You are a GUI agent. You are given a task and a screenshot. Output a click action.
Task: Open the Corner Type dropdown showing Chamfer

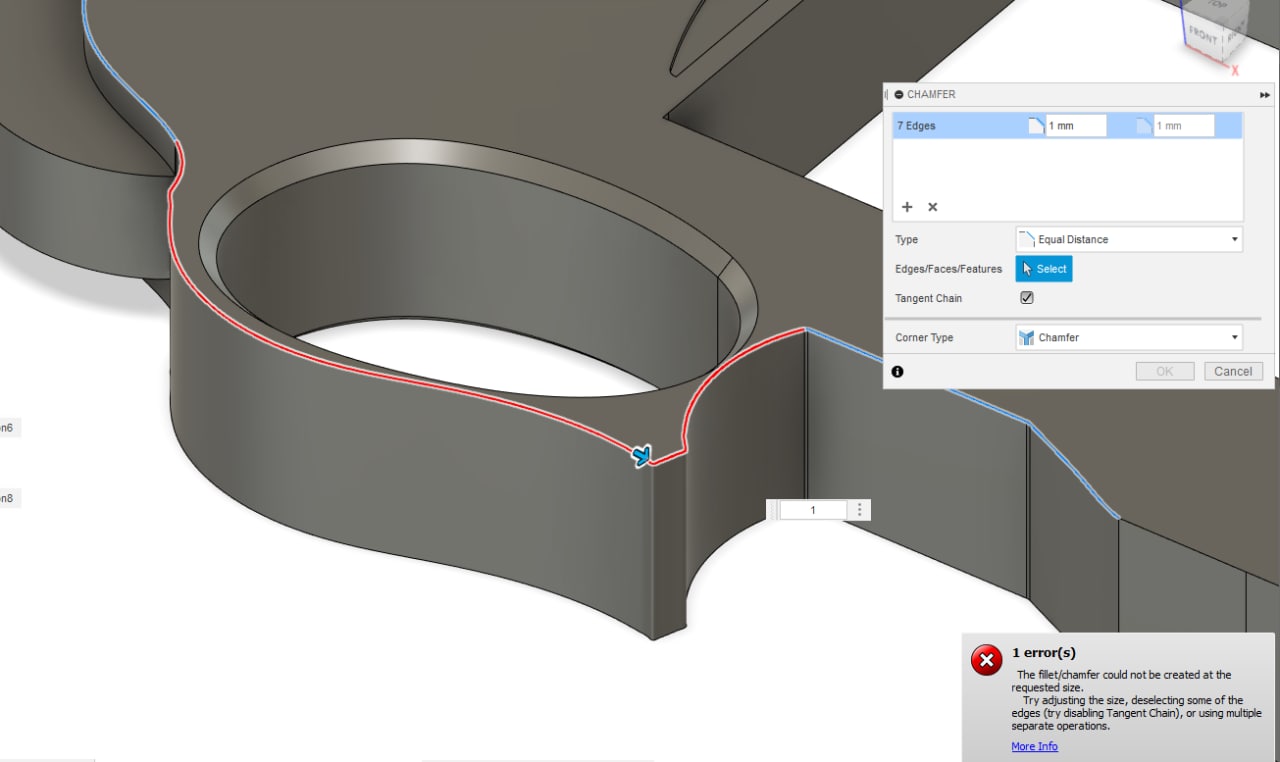pos(1129,338)
